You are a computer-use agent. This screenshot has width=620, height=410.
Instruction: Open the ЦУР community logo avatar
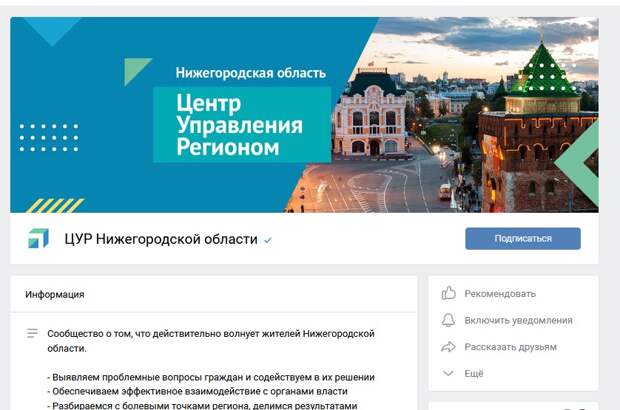coord(38,238)
